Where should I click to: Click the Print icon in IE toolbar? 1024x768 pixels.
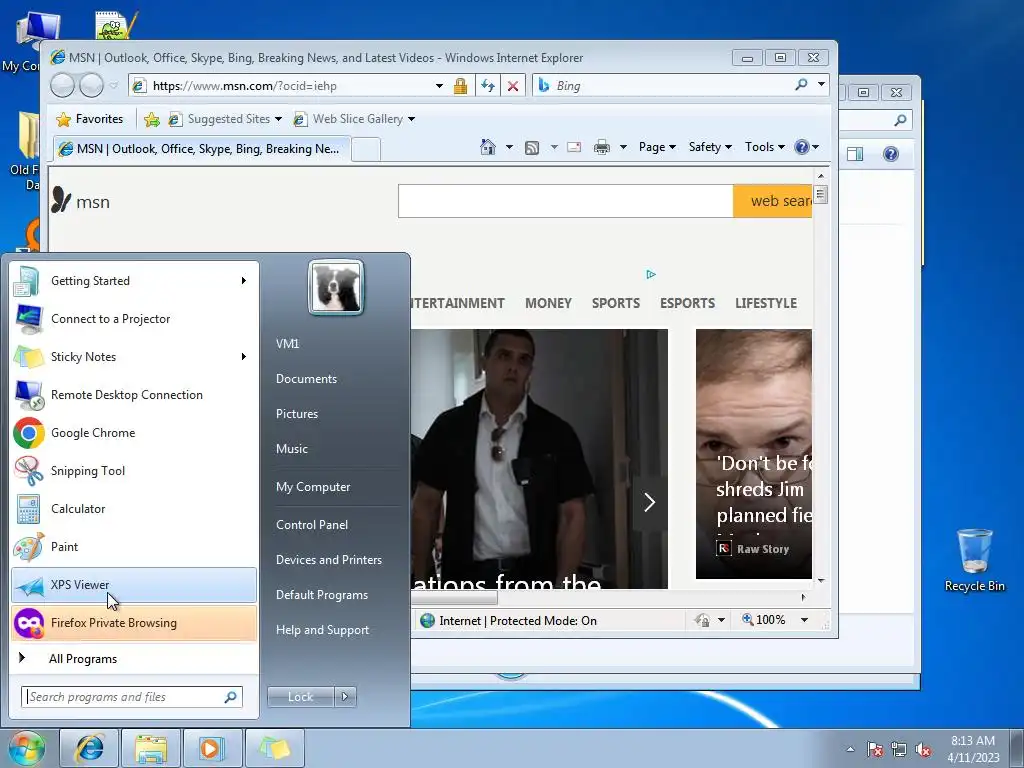point(601,147)
